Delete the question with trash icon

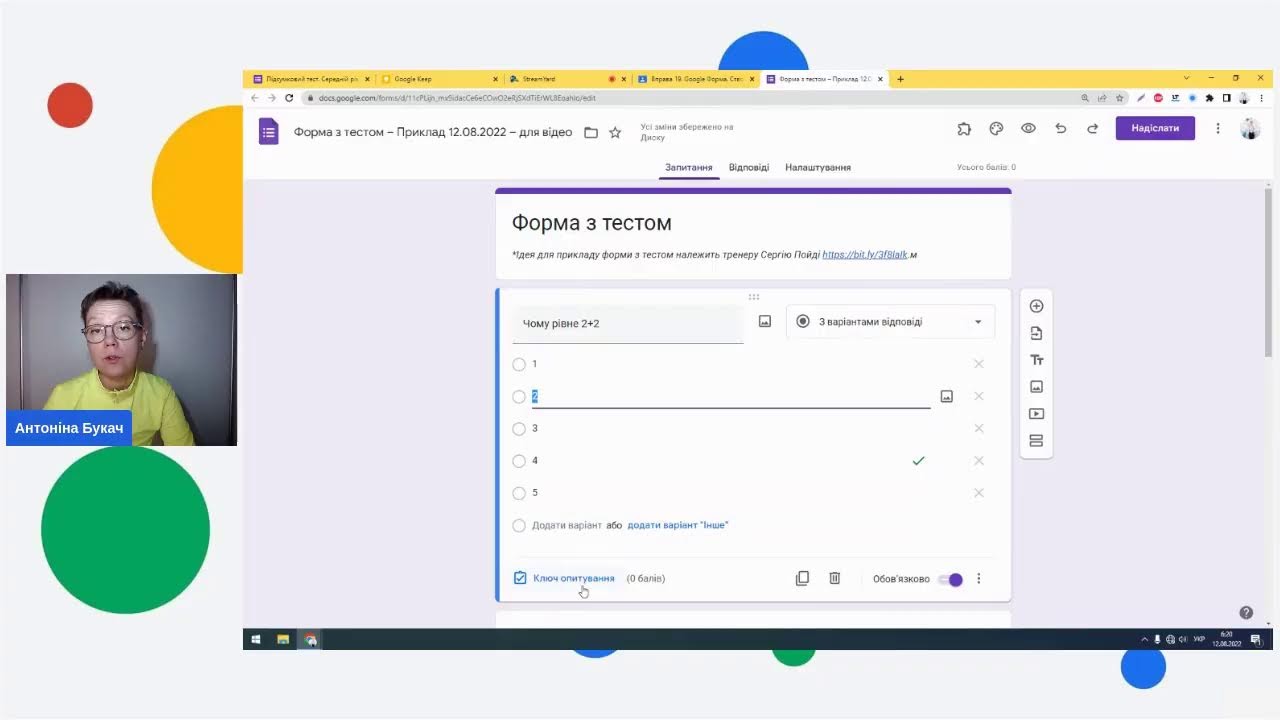(835, 578)
